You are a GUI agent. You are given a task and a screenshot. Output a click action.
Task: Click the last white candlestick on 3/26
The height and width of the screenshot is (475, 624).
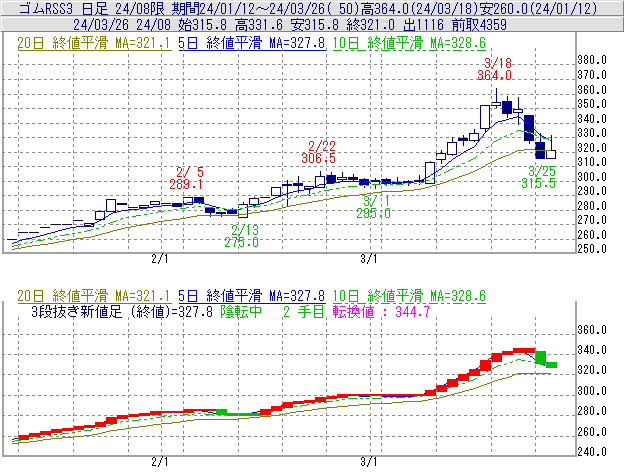pyautogui.click(x=551, y=154)
